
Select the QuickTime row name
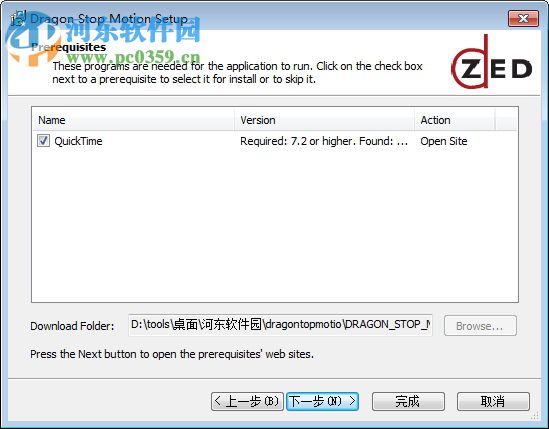coord(78,141)
